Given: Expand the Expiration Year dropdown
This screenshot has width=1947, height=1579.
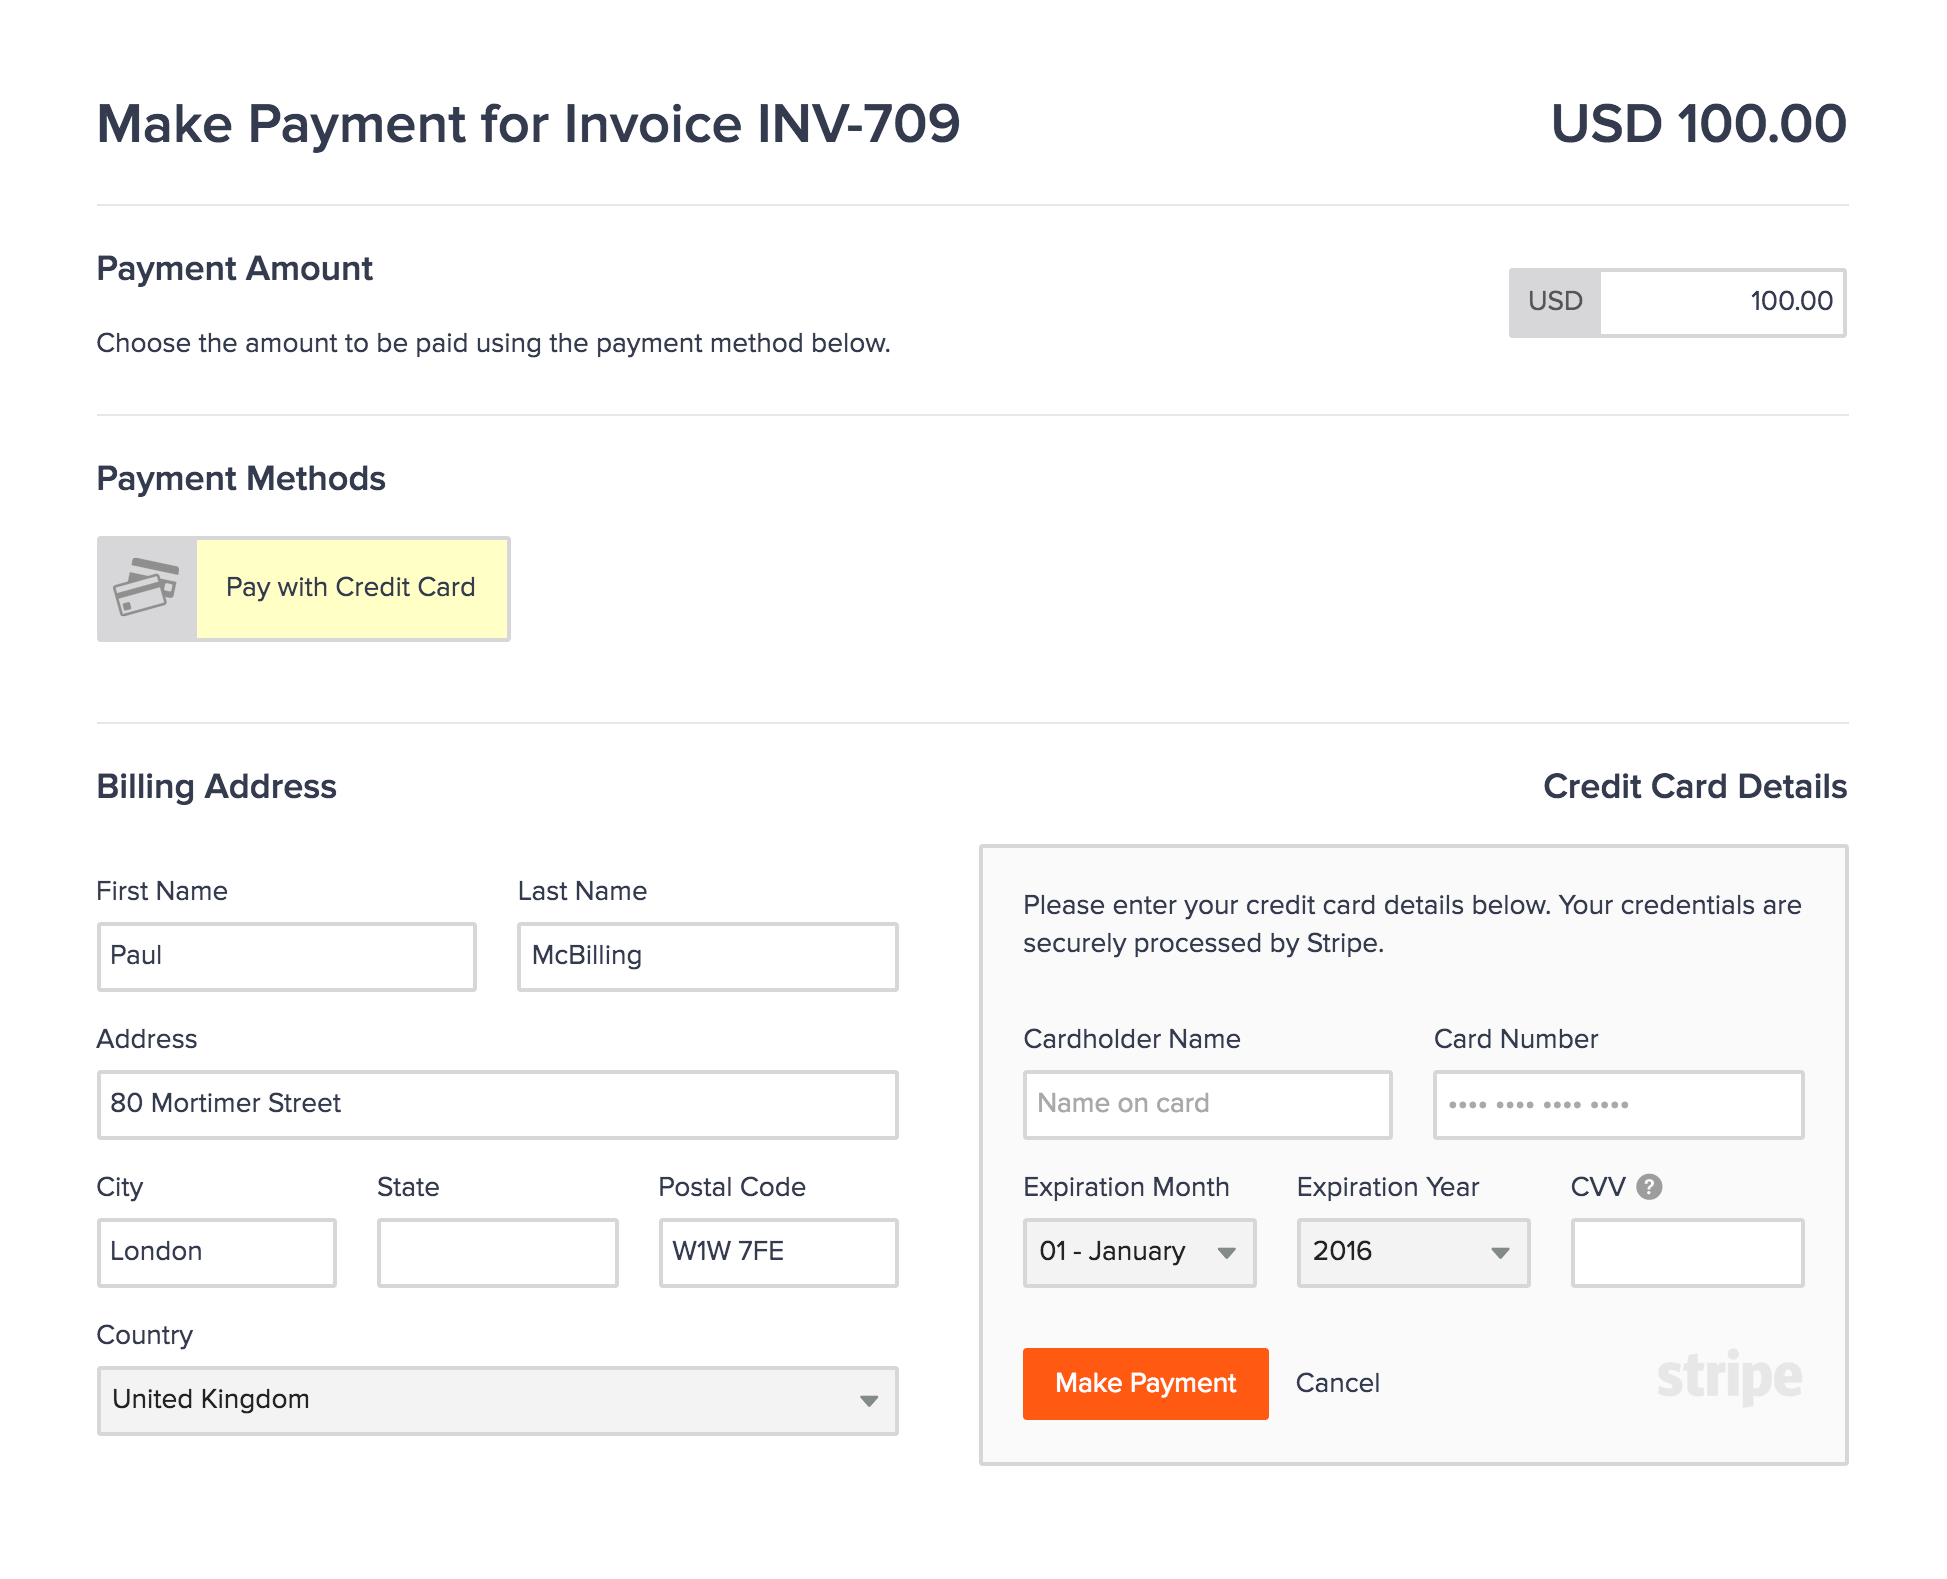Looking at the screenshot, I should [x=1409, y=1249].
